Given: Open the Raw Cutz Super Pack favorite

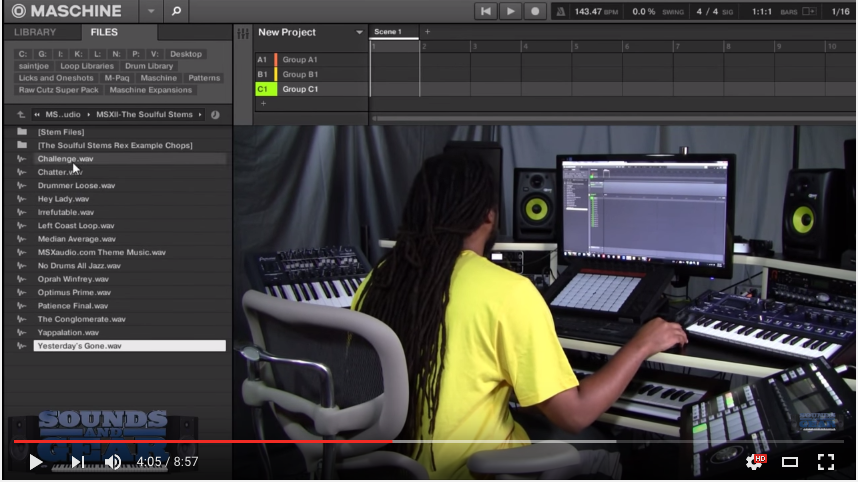Looking at the screenshot, I should pos(59,90).
